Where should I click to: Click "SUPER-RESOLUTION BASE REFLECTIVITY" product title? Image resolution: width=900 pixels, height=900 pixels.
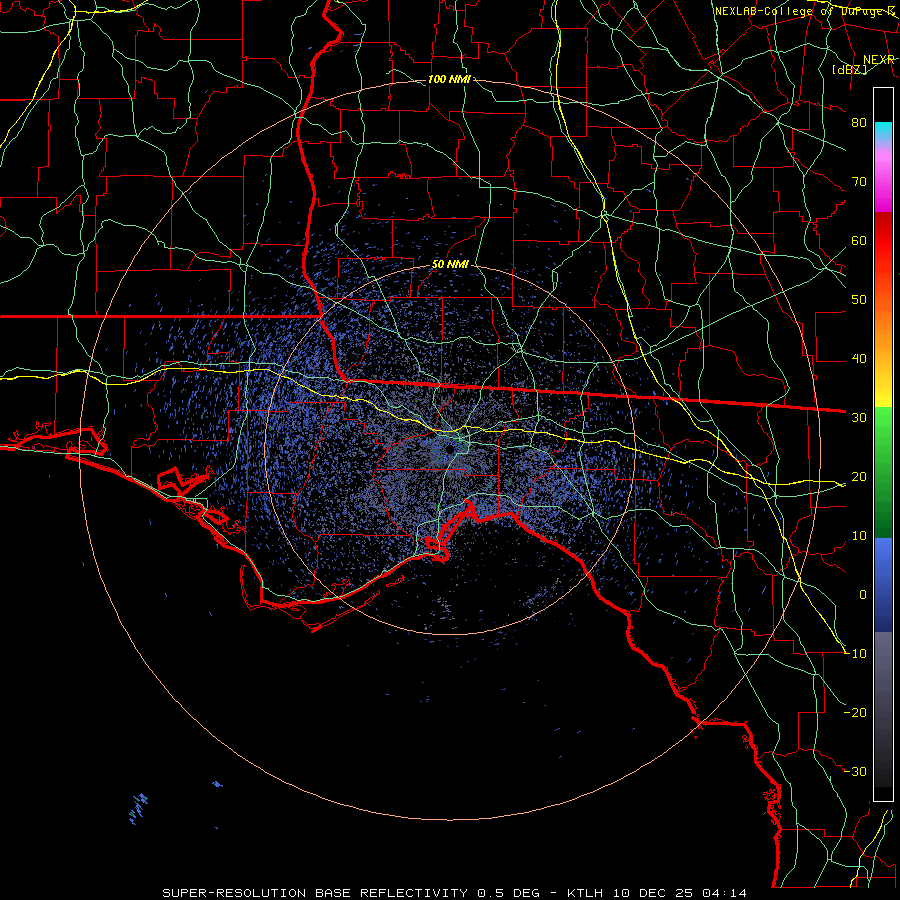[315, 893]
